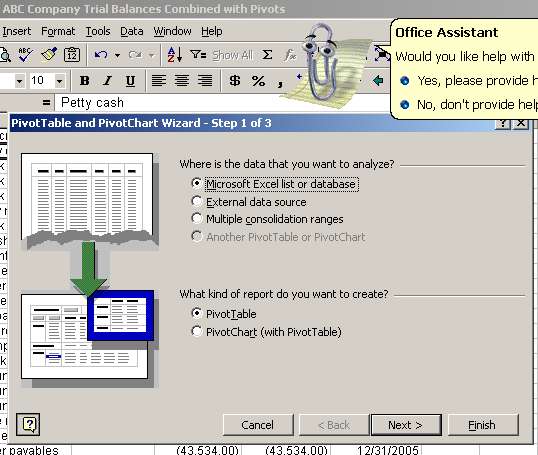Expand the Undo history dropdown arrow
Screen dimensions: 538x455
[x=117, y=55]
